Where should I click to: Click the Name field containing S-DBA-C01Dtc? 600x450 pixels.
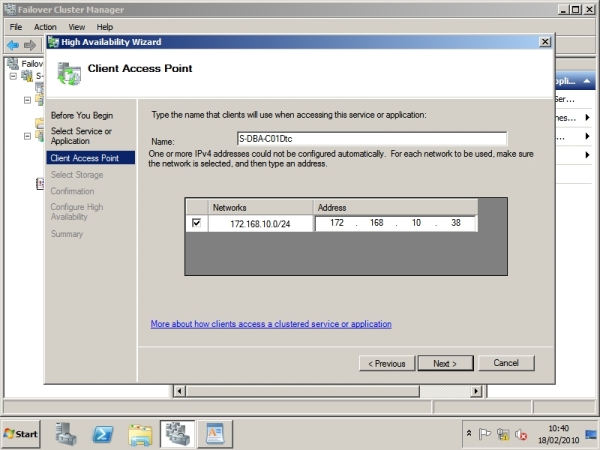click(x=372, y=139)
